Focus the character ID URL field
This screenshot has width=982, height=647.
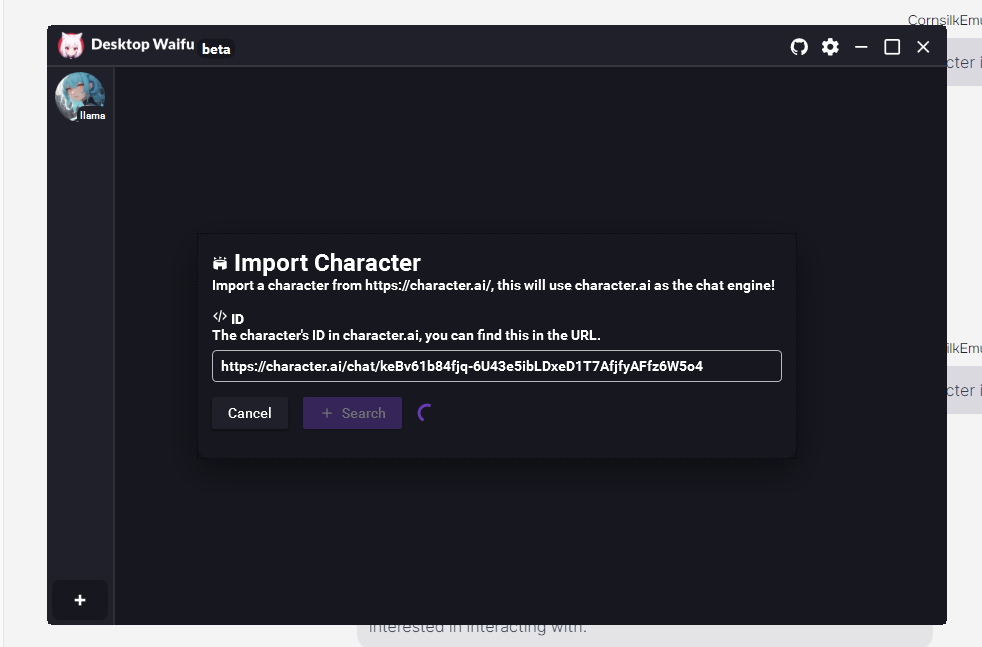(x=497, y=366)
